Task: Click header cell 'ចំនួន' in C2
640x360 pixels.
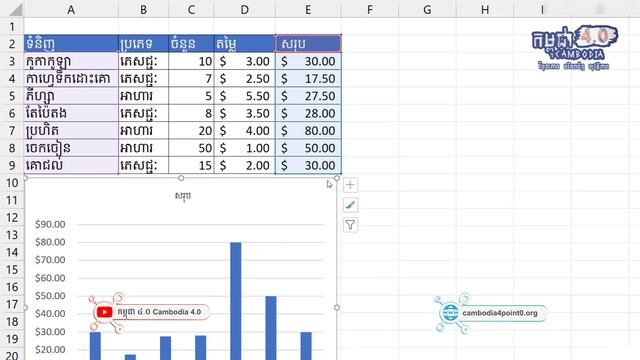Action: click(x=191, y=44)
